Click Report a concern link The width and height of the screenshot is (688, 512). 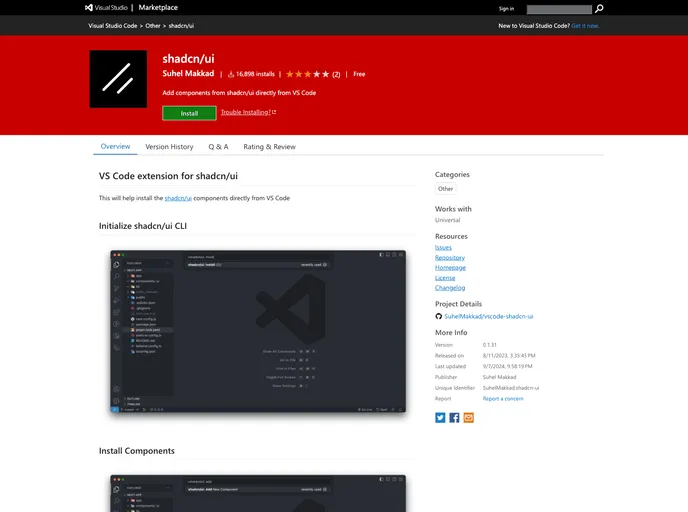coord(503,399)
